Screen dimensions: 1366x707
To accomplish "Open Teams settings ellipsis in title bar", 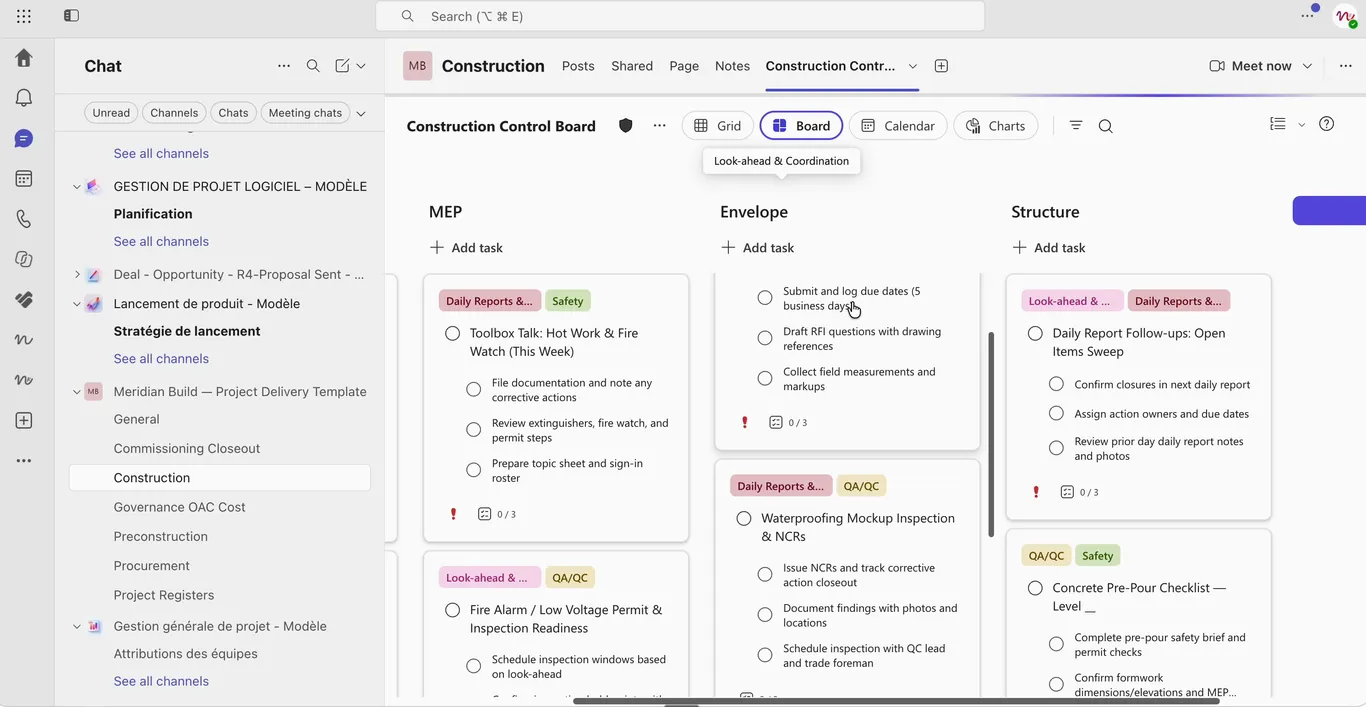I will 1307,16.
